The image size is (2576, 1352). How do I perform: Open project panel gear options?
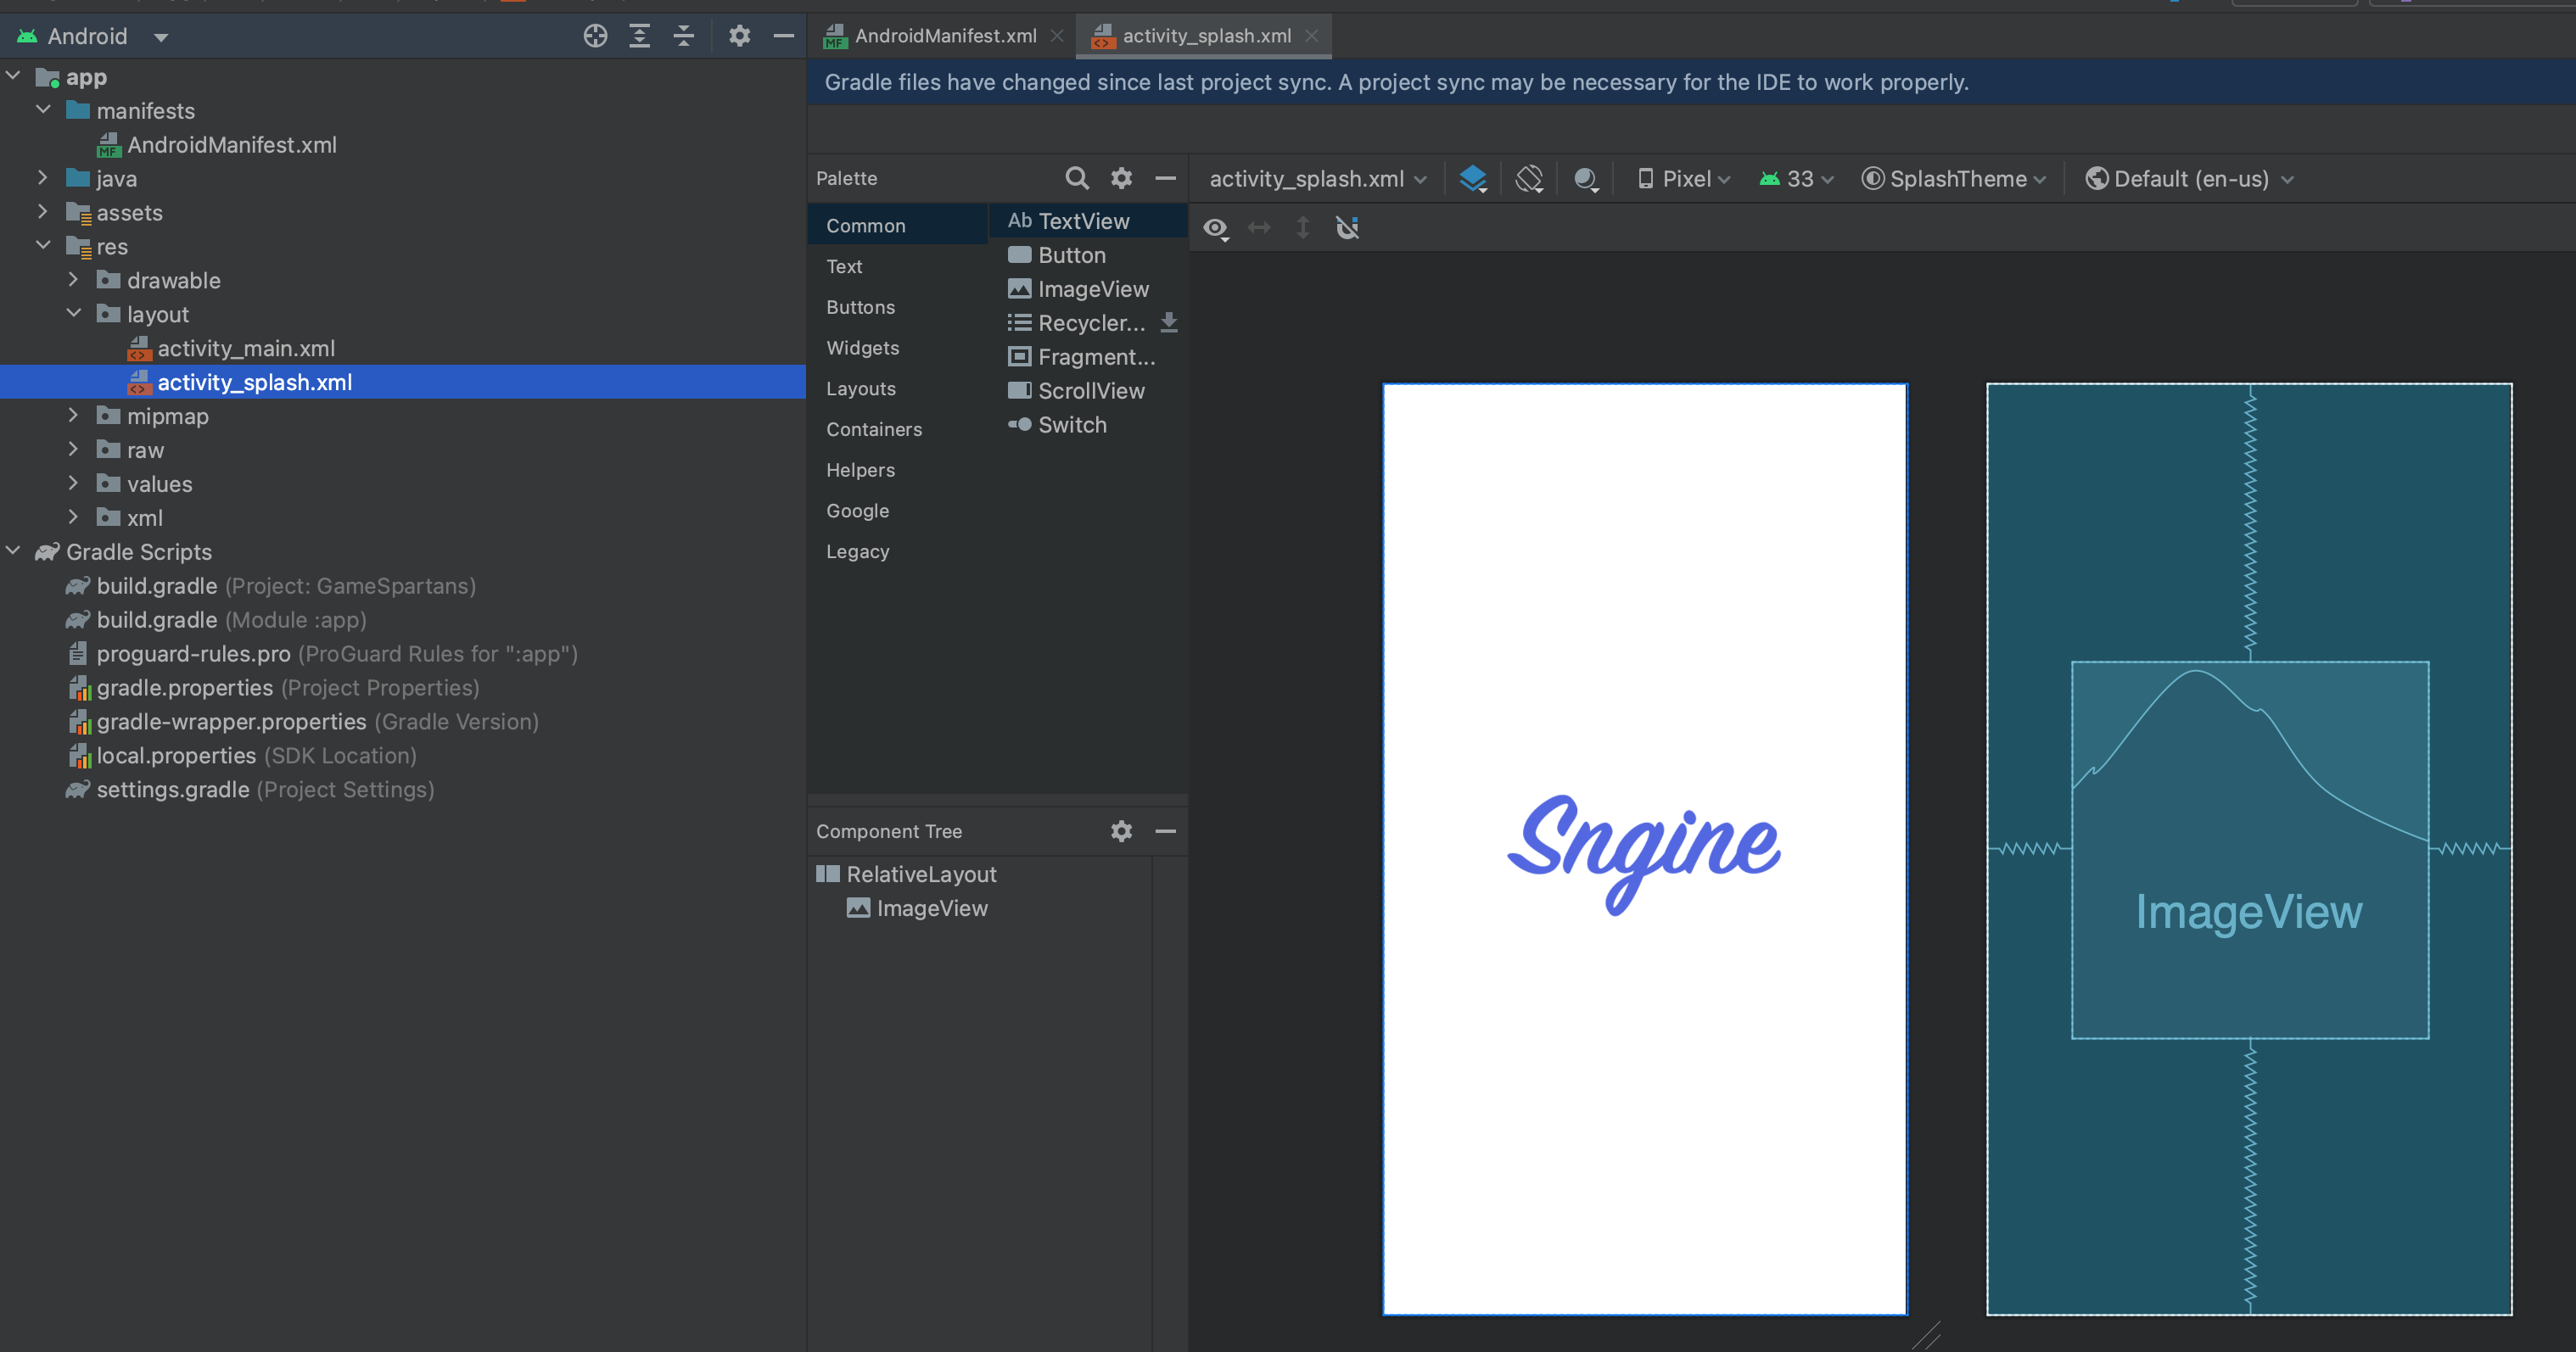(739, 36)
